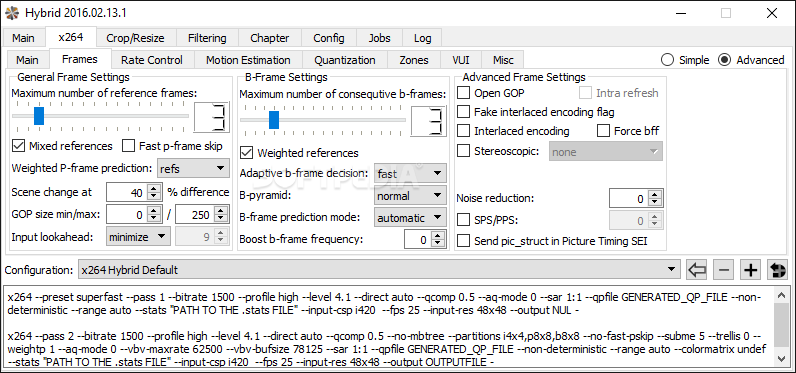
Task: Enable Fast p-frame skip
Action: tap(129, 146)
